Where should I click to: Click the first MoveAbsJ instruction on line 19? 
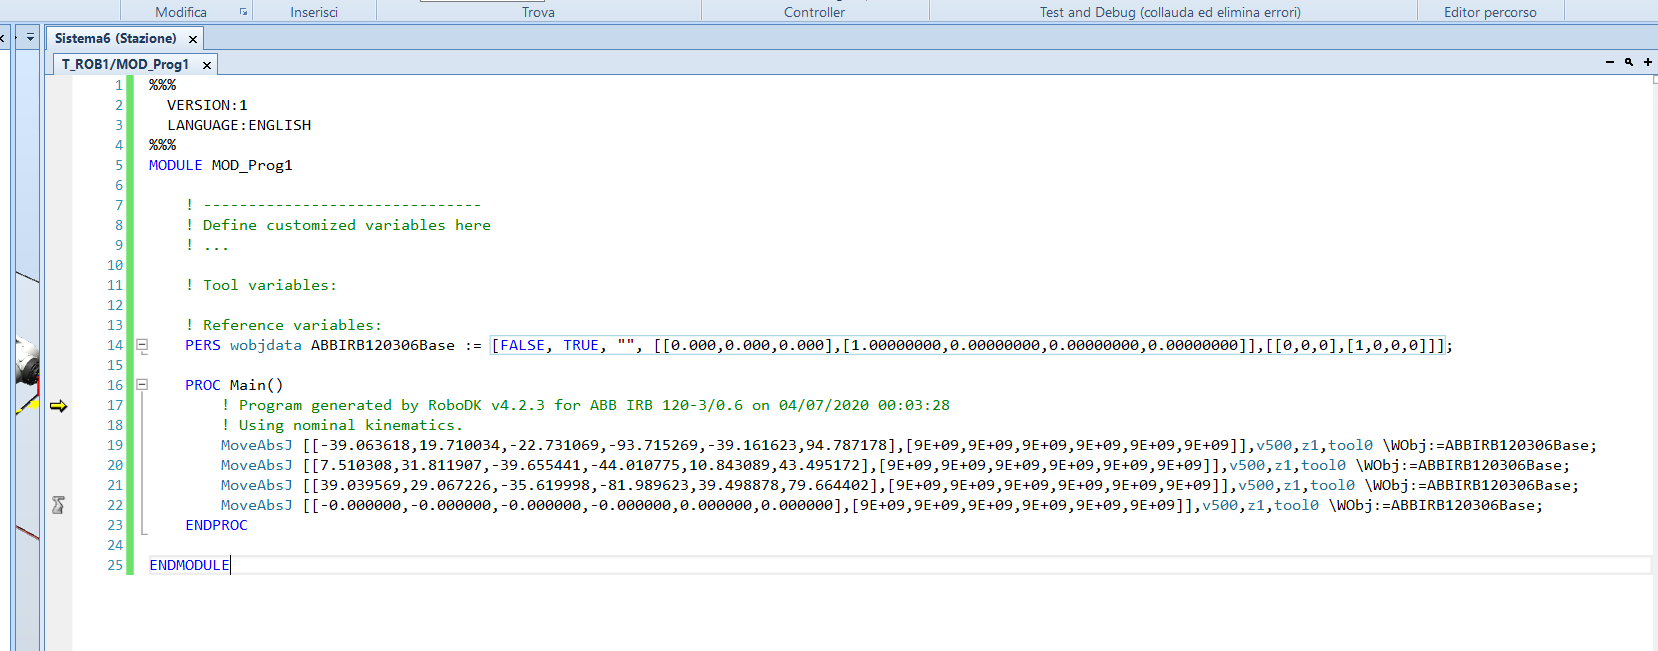pos(256,445)
